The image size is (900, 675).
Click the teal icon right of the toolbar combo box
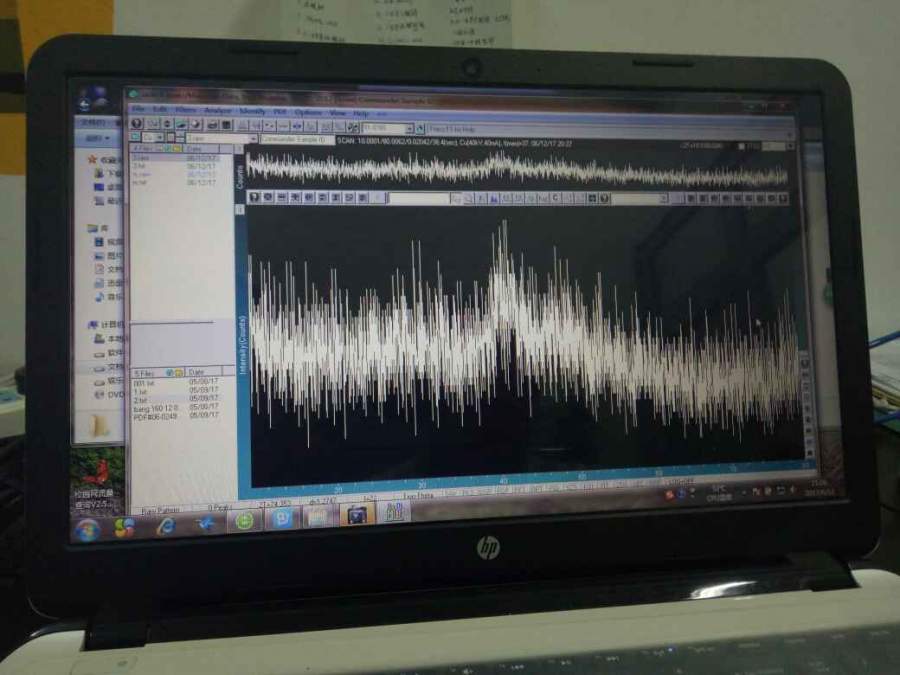tap(420, 129)
